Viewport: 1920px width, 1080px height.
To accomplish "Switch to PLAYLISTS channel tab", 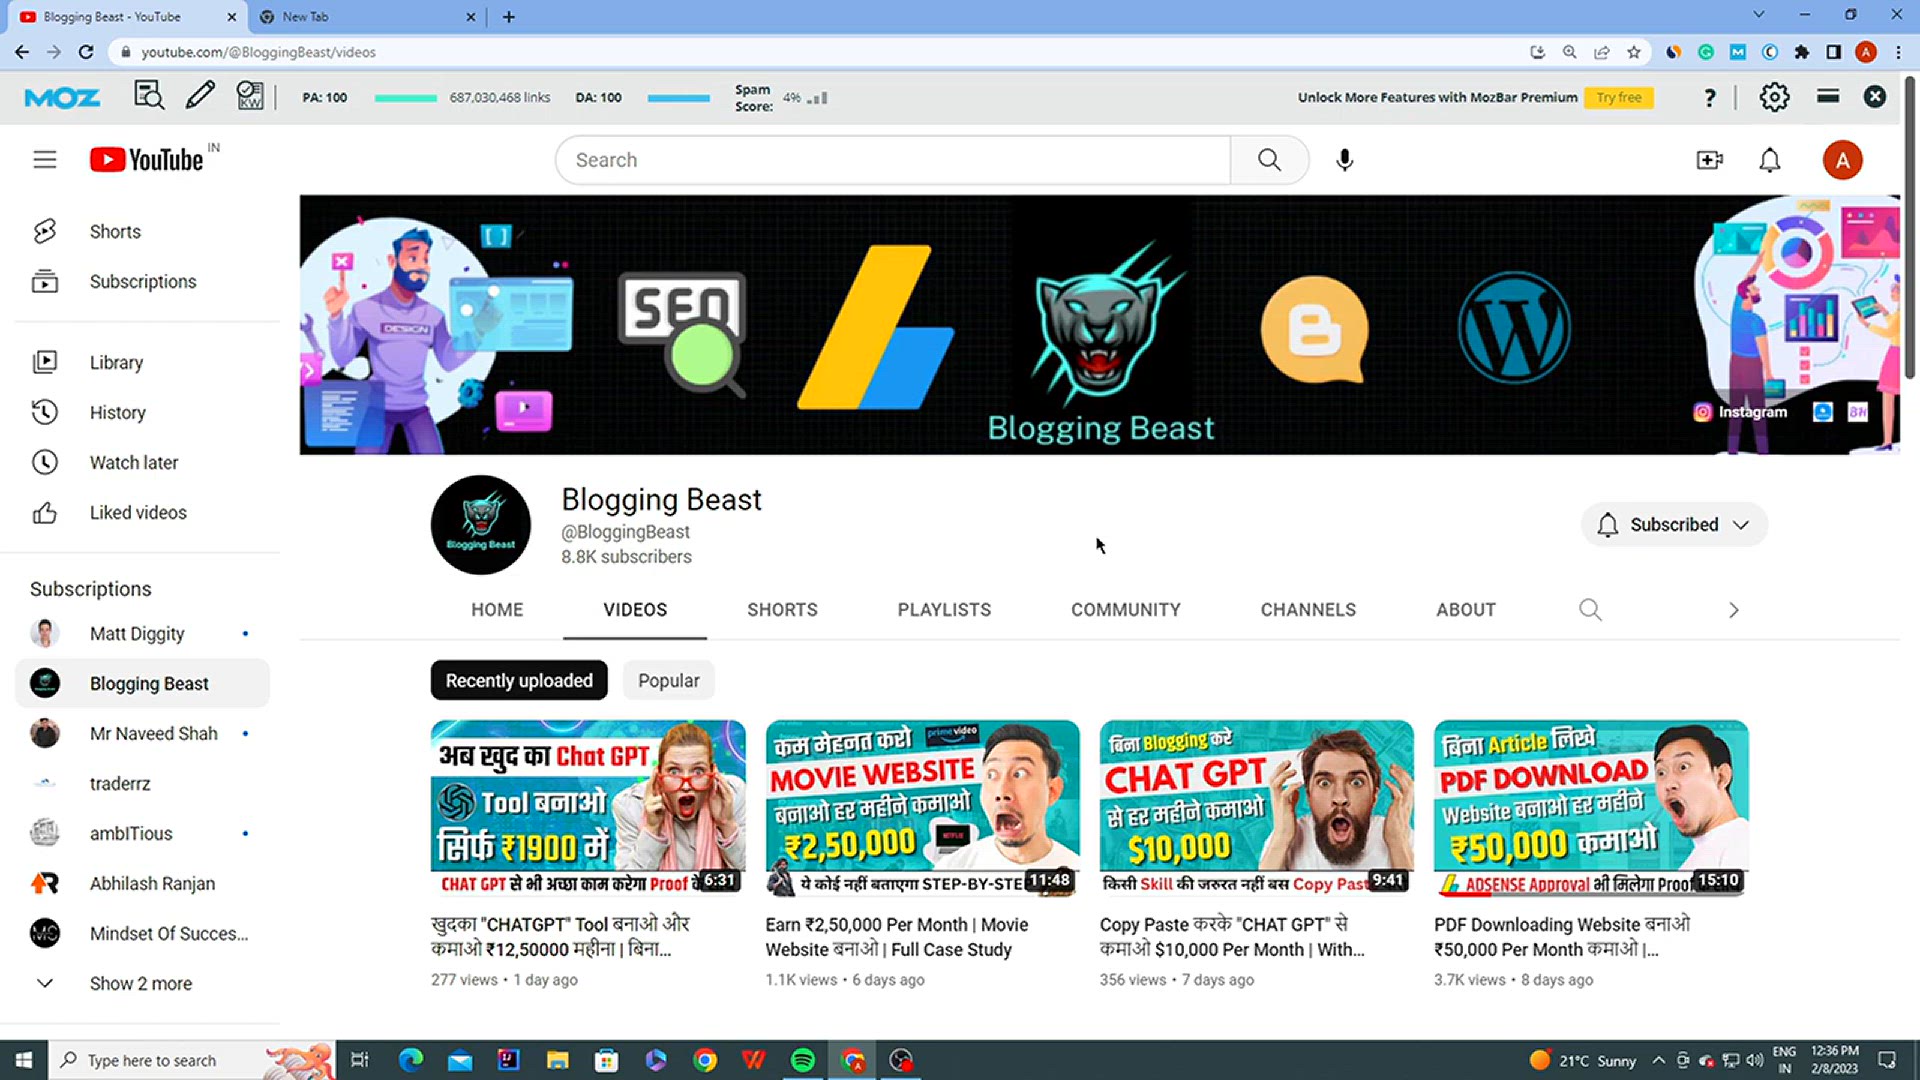I will [944, 610].
